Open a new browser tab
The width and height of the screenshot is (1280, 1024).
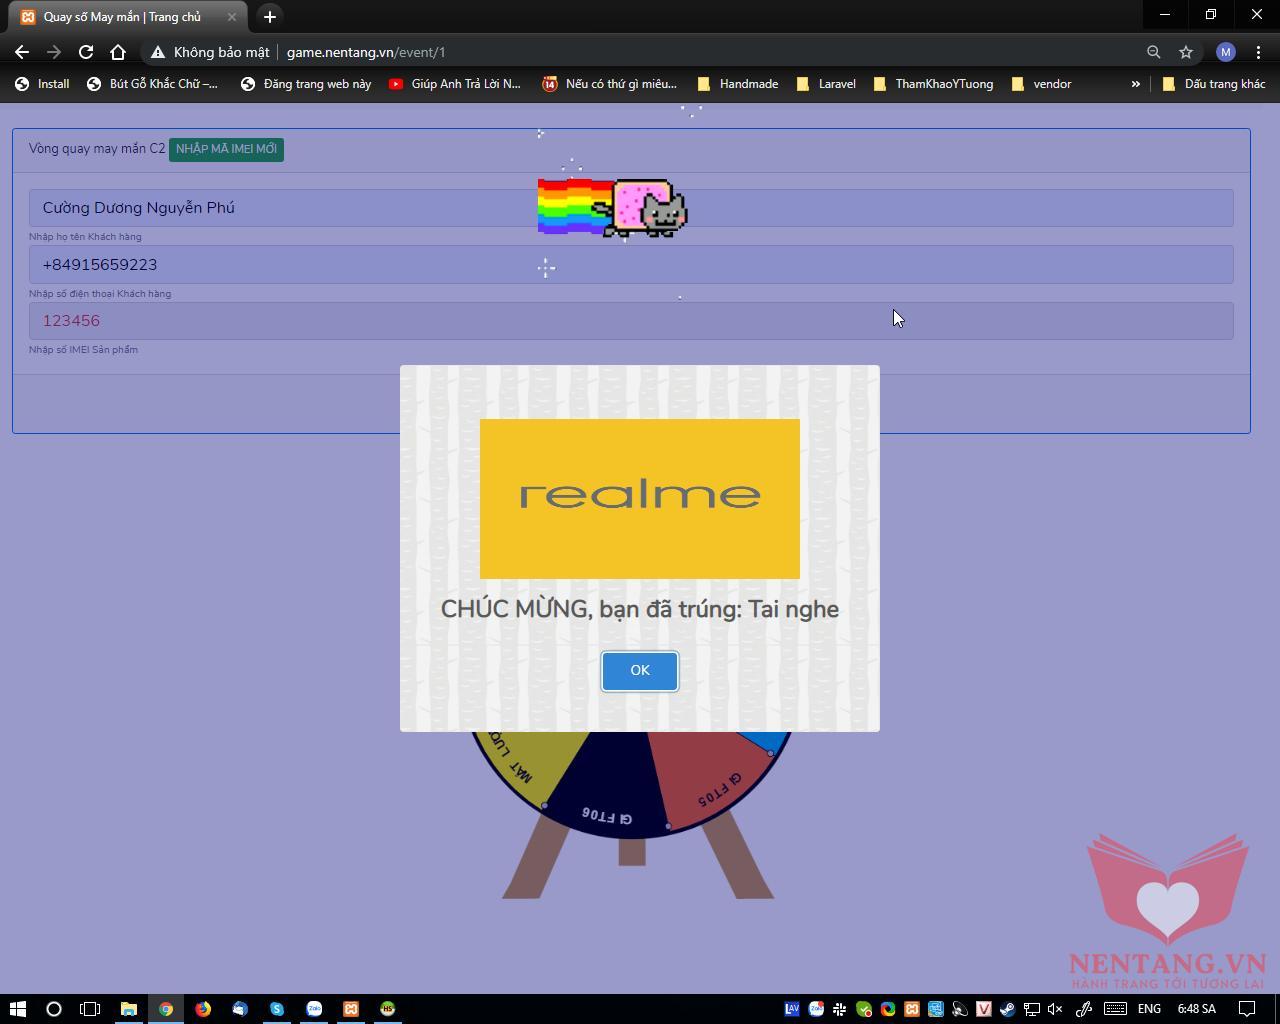(269, 17)
